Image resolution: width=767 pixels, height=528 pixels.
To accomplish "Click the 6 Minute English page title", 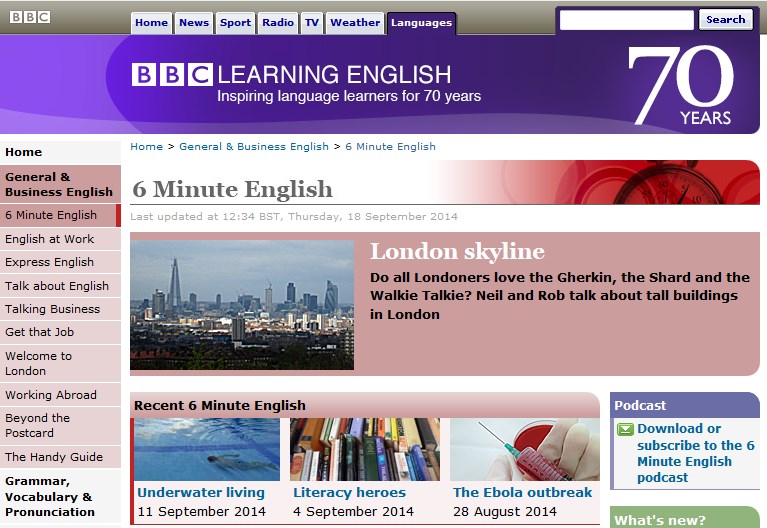I will coord(232,189).
